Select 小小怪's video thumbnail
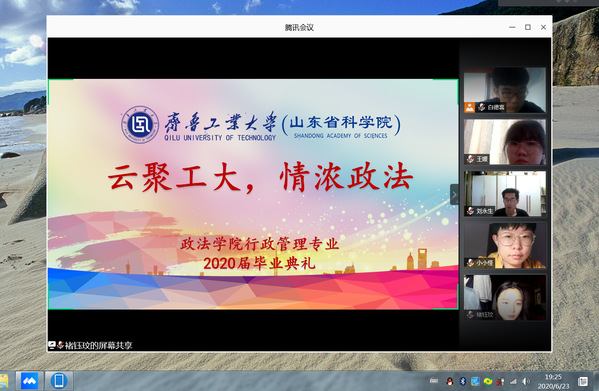This screenshot has height=391, width=599. pos(505,246)
